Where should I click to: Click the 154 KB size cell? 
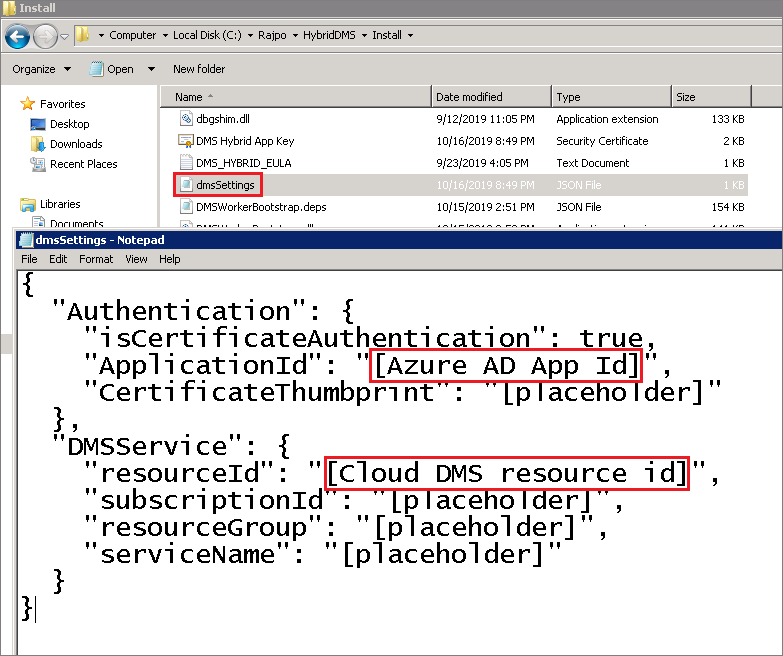pos(728,207)
